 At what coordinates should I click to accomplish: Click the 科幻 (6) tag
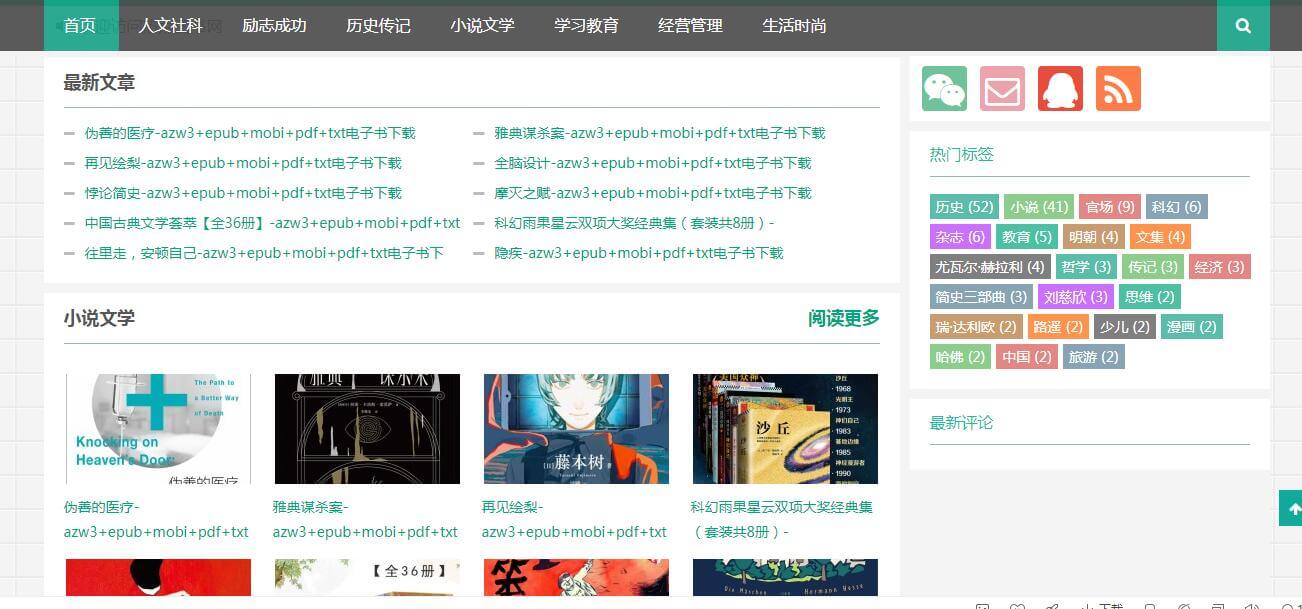tap(1176, 207)
